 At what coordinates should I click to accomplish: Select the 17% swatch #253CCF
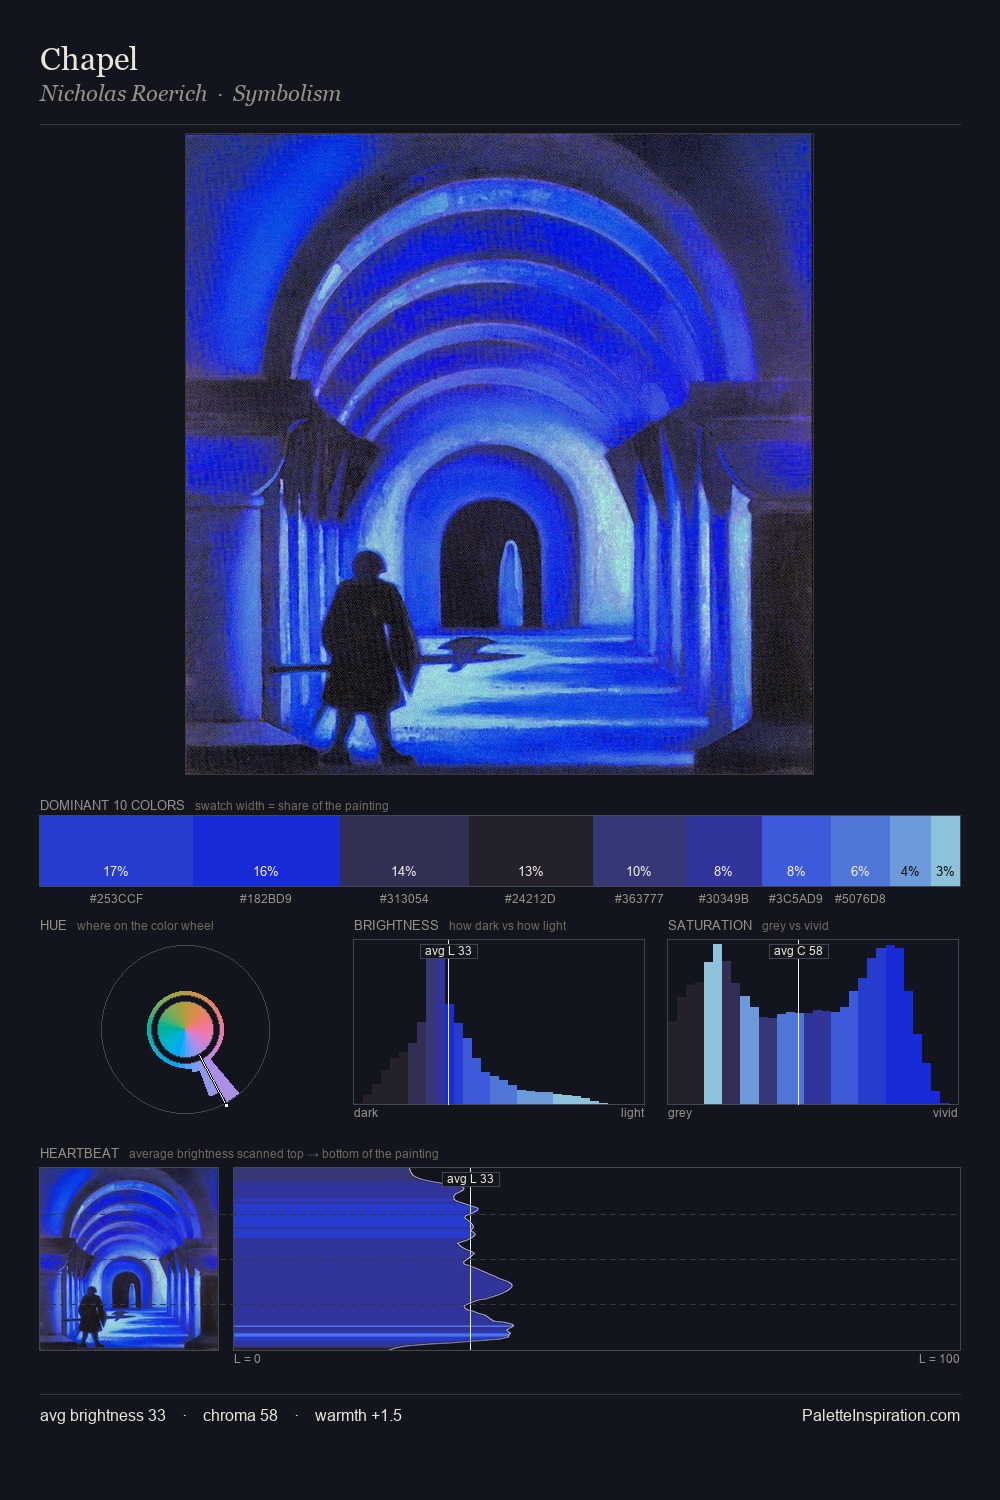point(116,851)
